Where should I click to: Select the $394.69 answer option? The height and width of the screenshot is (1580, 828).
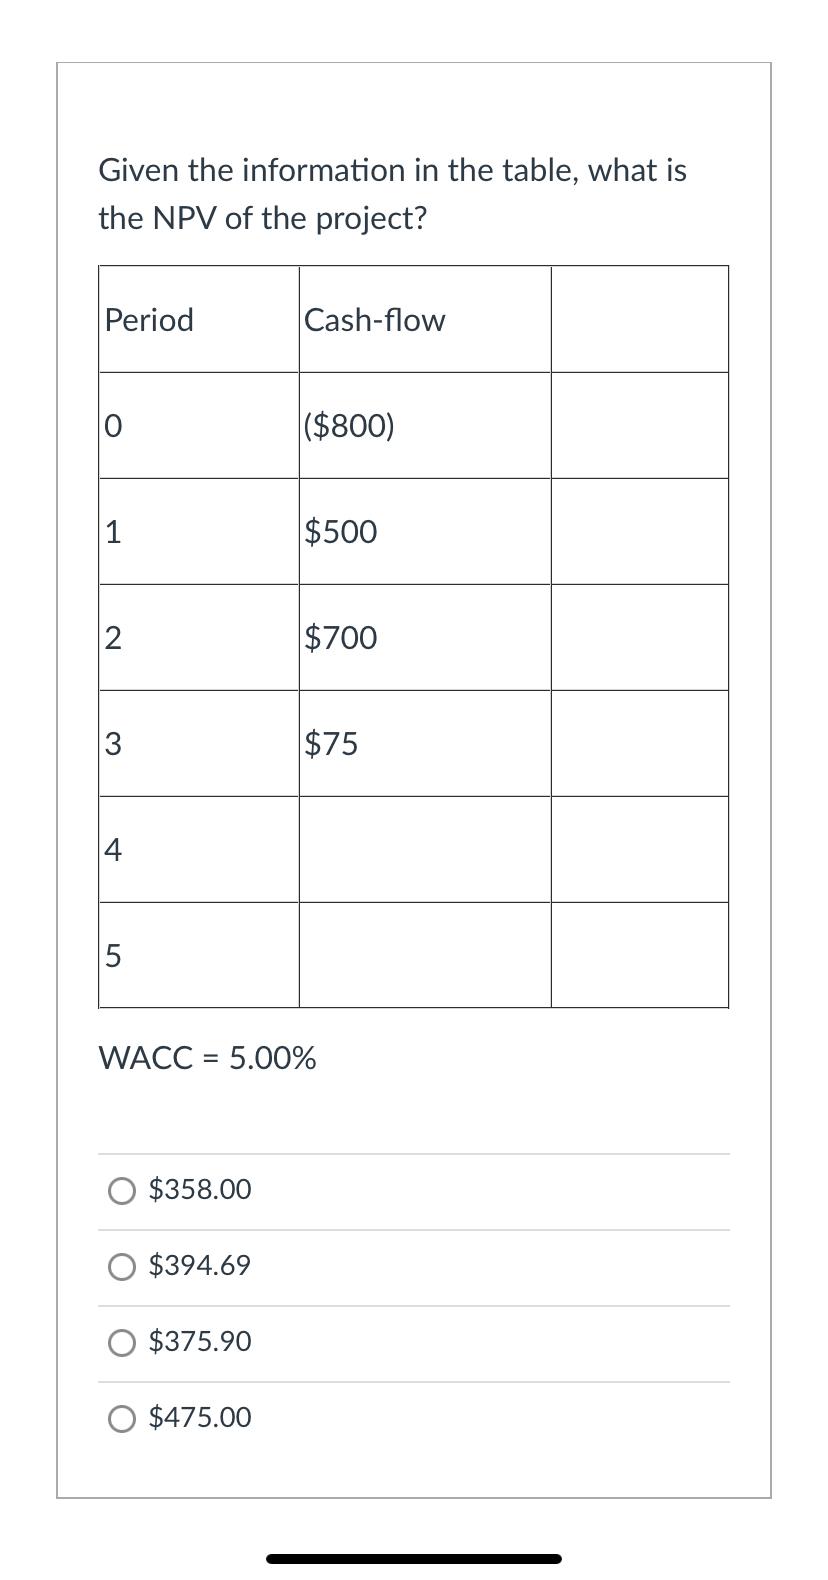122,1266
